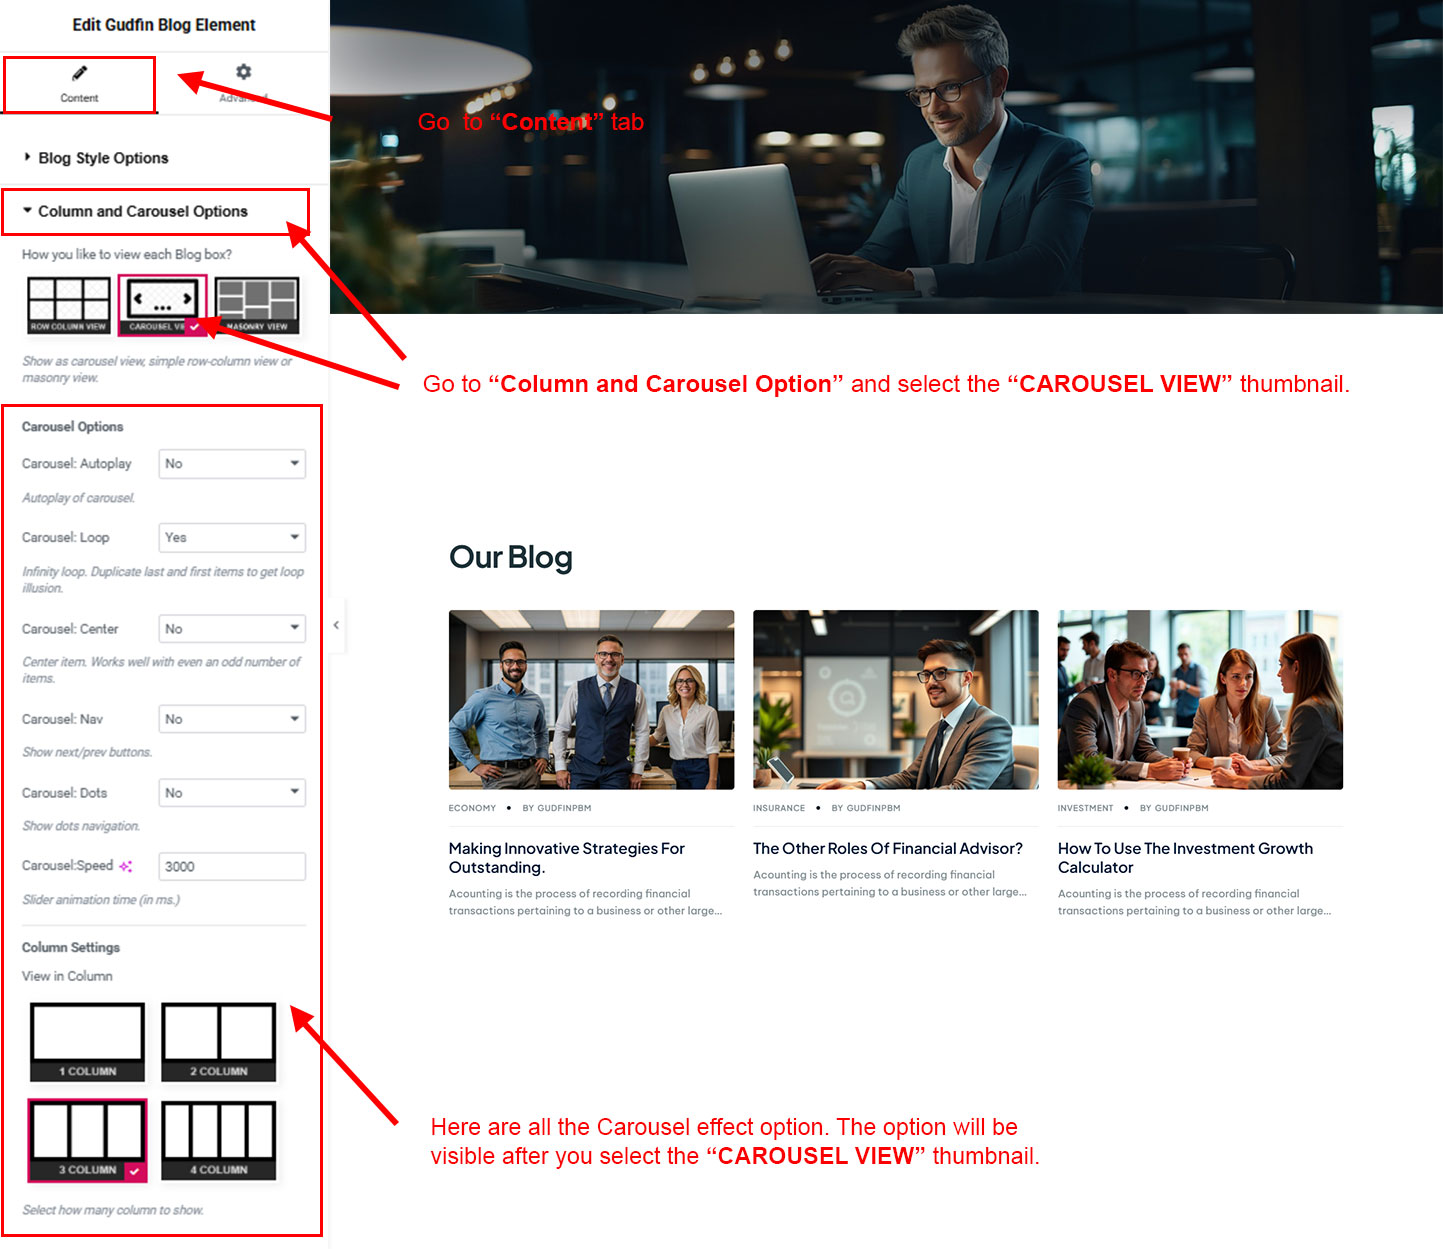Collapse the Column and Carousel Options section

click(x=142, y=211)
